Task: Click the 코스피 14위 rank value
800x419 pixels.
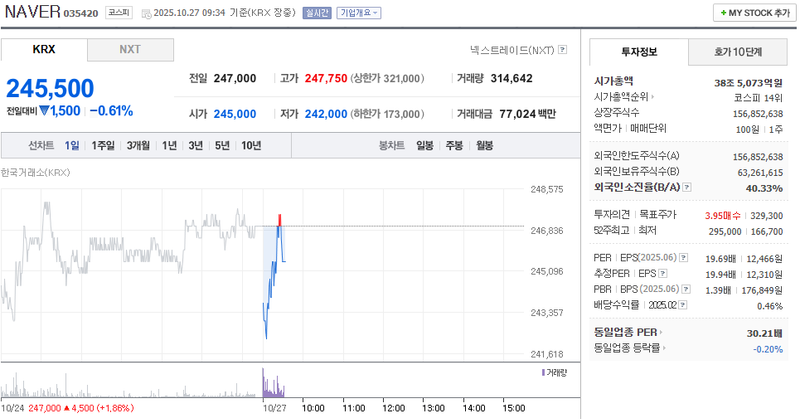Action: coord(758,98)
